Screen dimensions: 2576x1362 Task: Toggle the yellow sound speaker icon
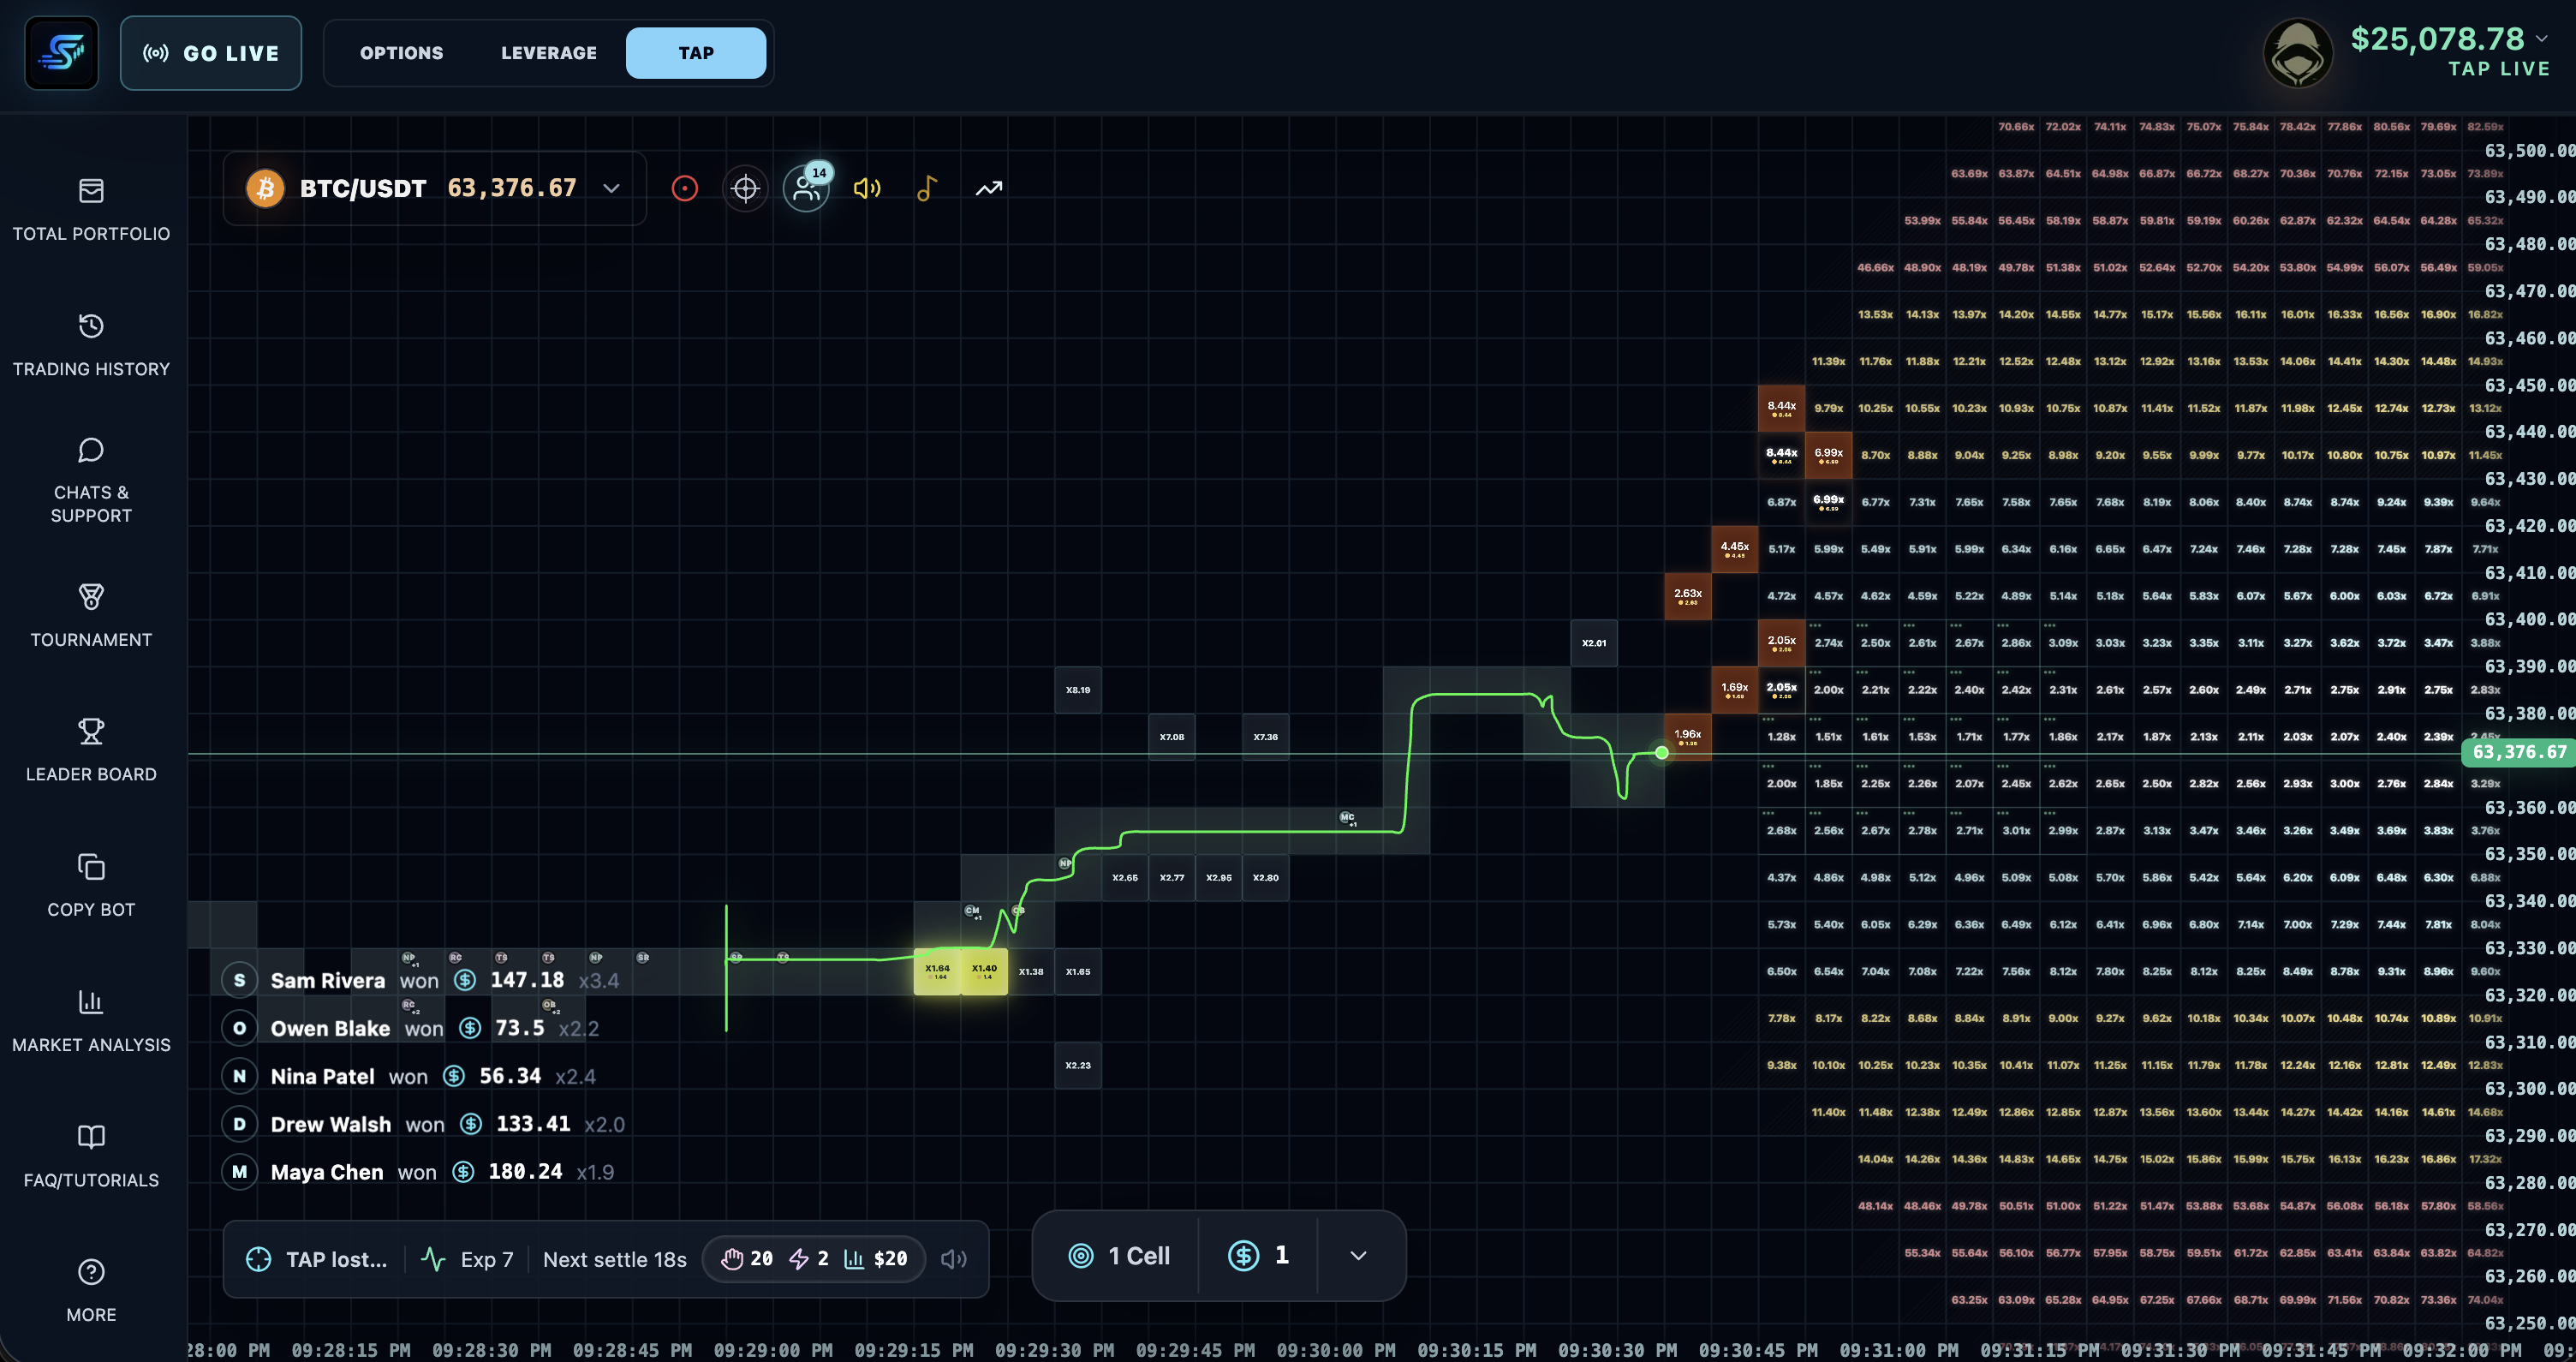pos(867,188)
